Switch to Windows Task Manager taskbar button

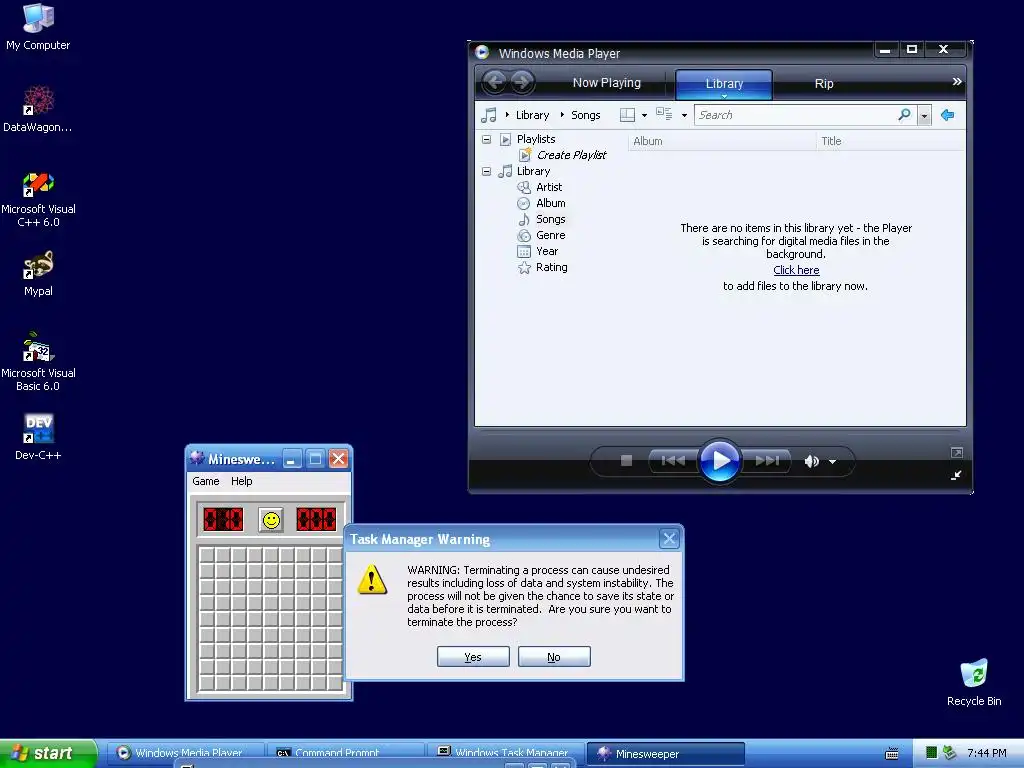pyautogui.click(x=506, y=753)
